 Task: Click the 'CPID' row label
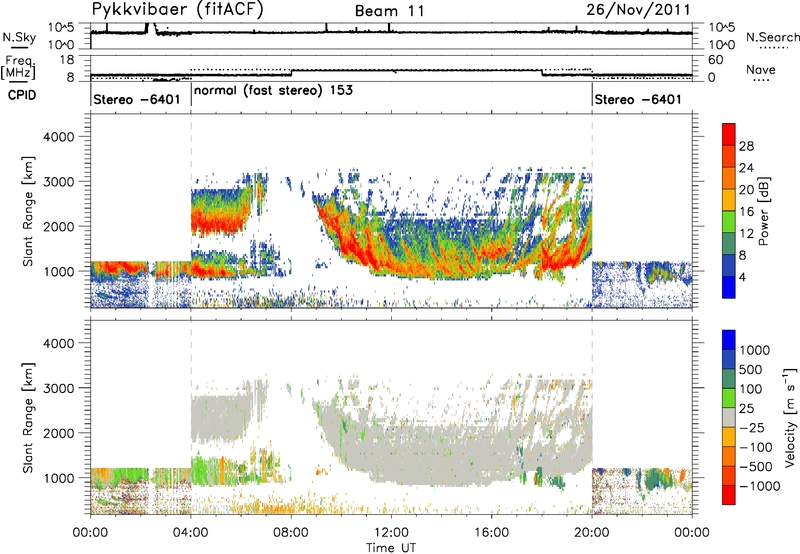[22, 95]
